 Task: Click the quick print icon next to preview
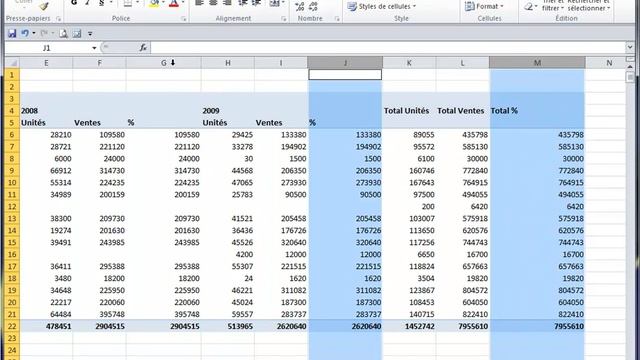click(x=77, y=33)
